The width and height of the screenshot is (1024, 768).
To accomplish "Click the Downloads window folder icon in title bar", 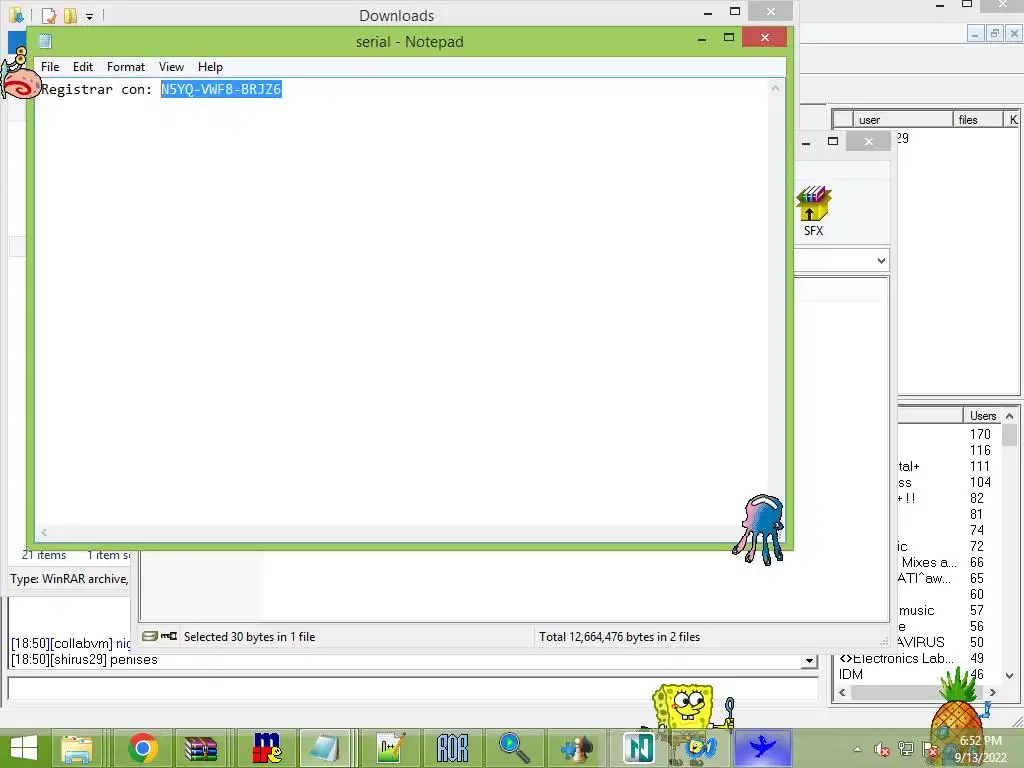I will coord(16,15).
